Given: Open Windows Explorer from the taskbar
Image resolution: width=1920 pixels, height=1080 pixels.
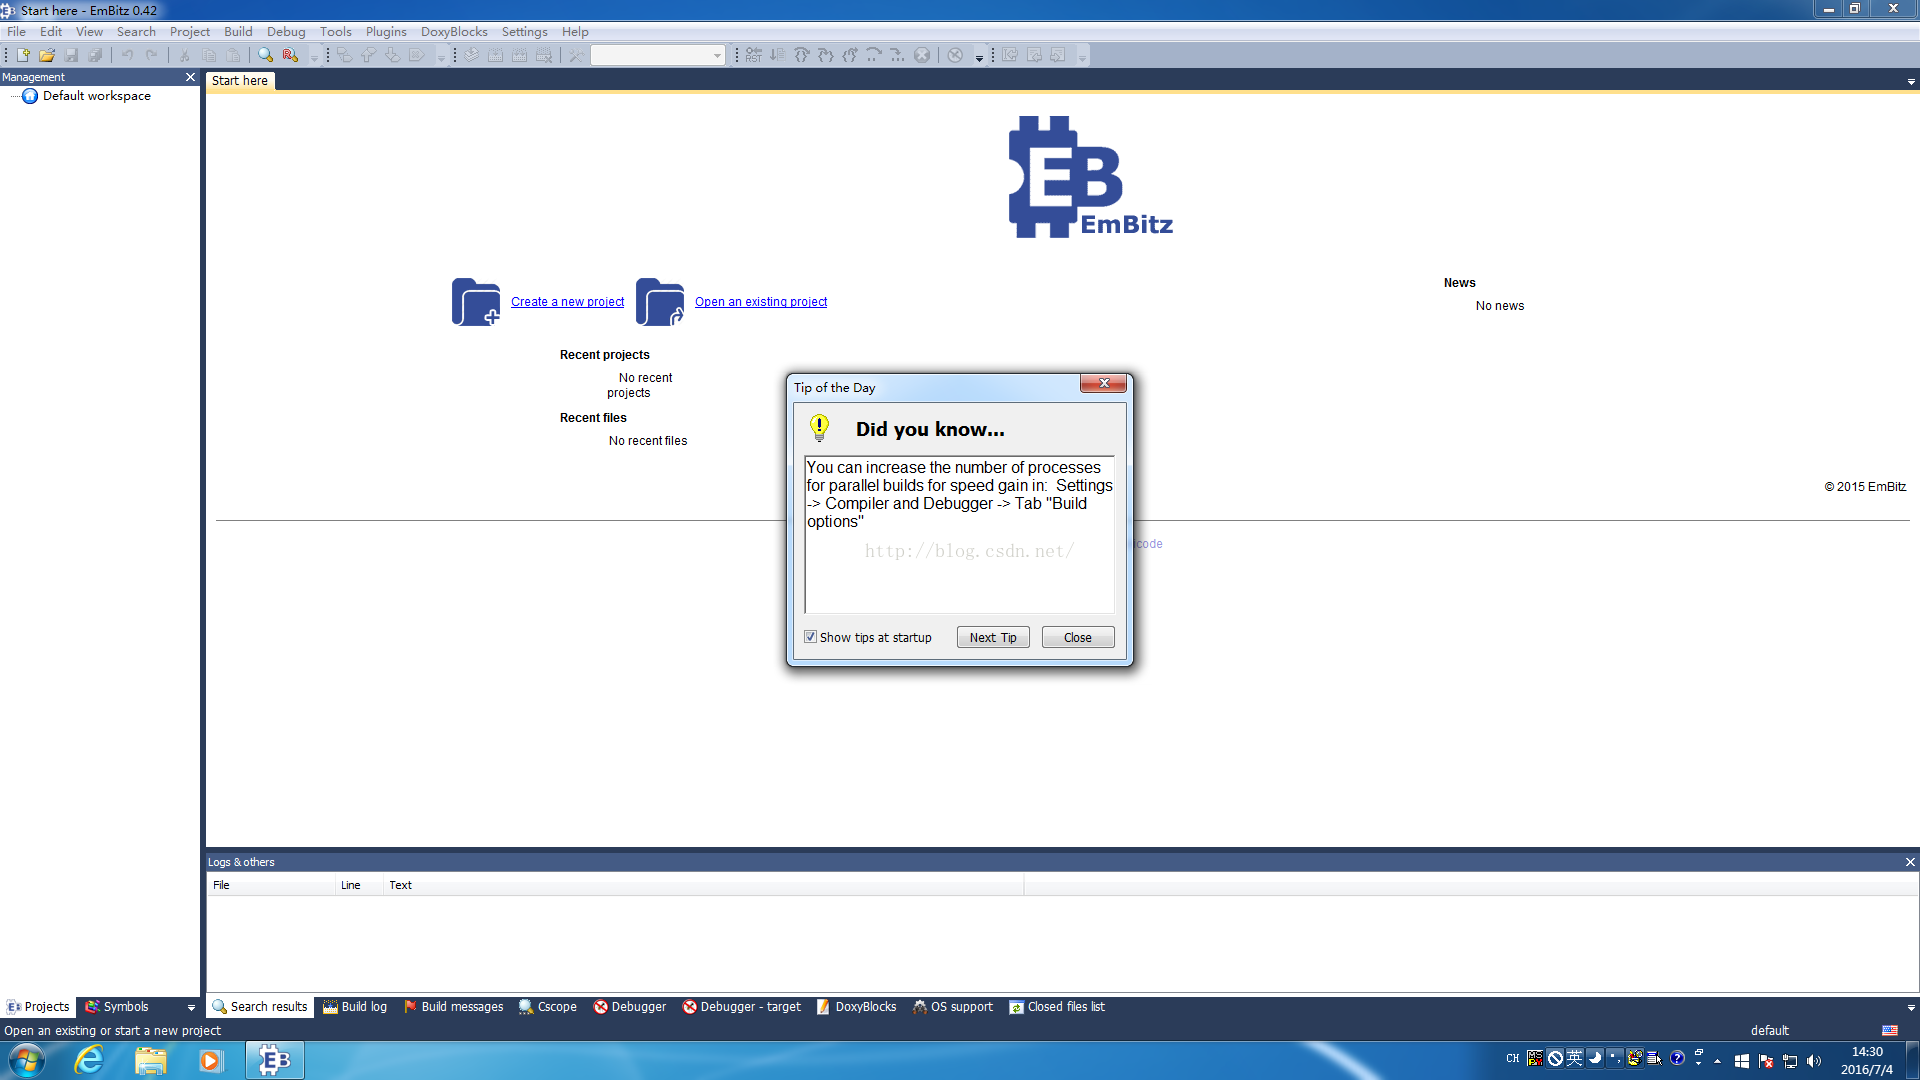Looking at the screenshot, I should pyautogui.click(x=150, y=1060).
